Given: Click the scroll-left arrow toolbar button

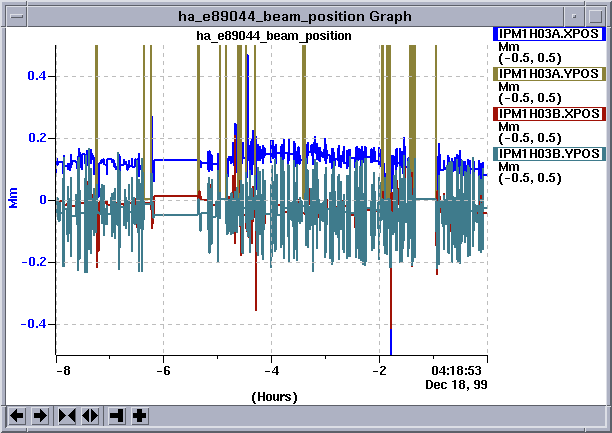Looking at the screenshot, I should pos(17,415).
